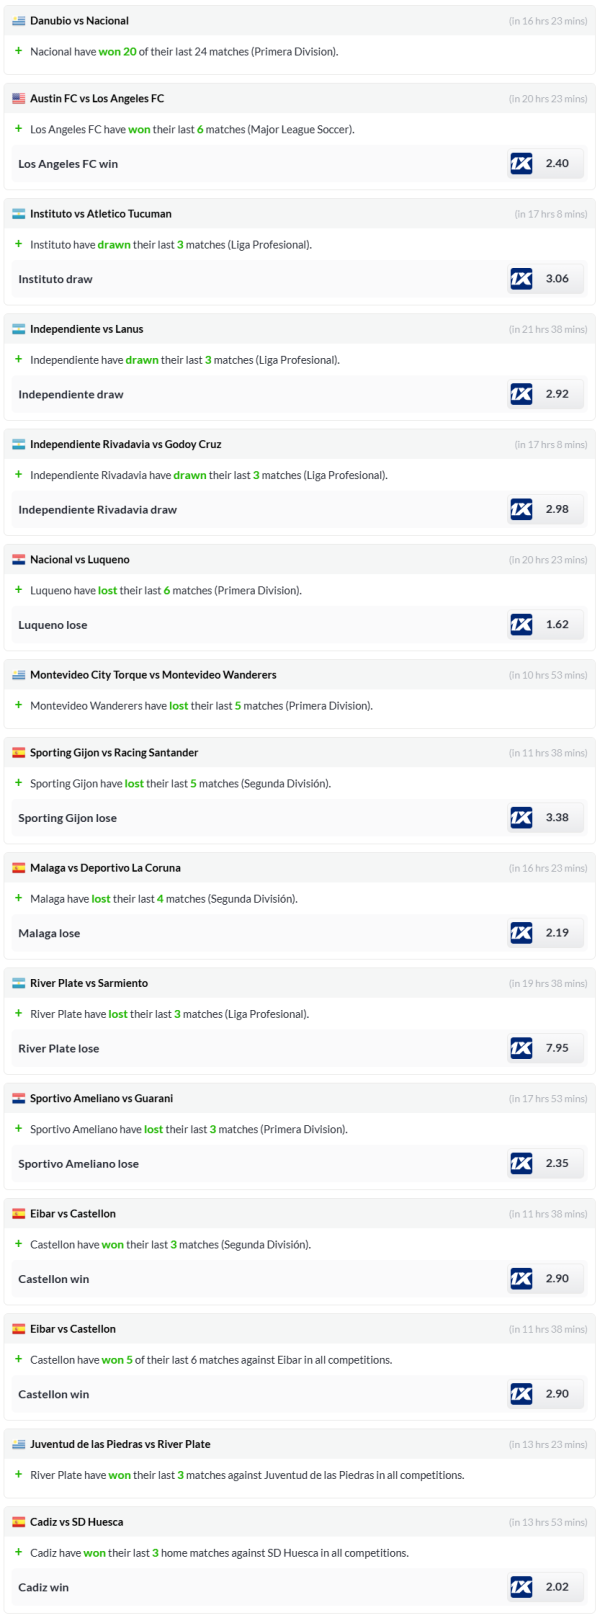This screenshot has width=600, height=1618.
Task: Open the Malaga vs Deportivo La Coruna match
Action: (105, 868)
